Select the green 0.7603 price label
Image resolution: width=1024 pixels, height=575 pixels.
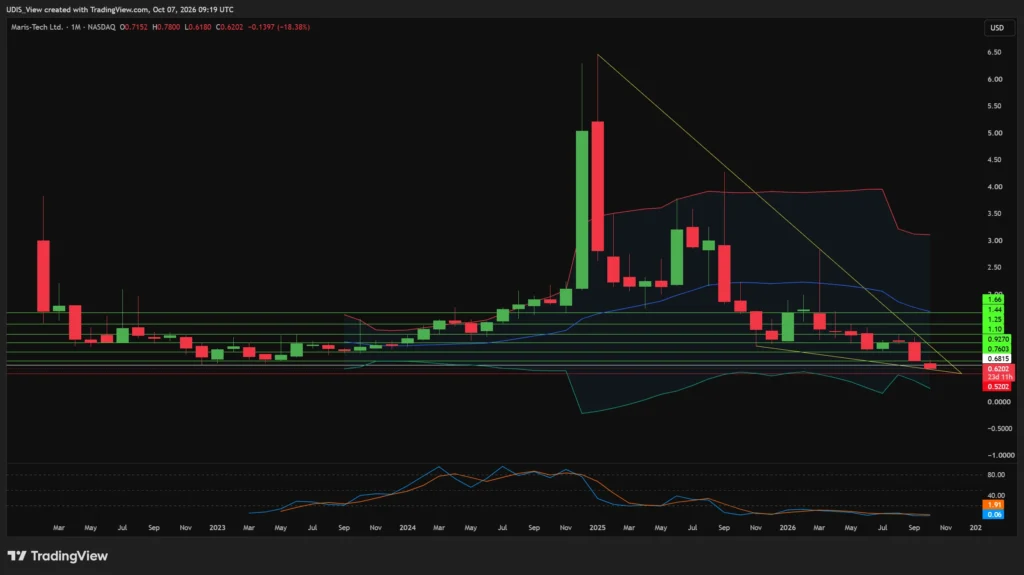[997, 350]
